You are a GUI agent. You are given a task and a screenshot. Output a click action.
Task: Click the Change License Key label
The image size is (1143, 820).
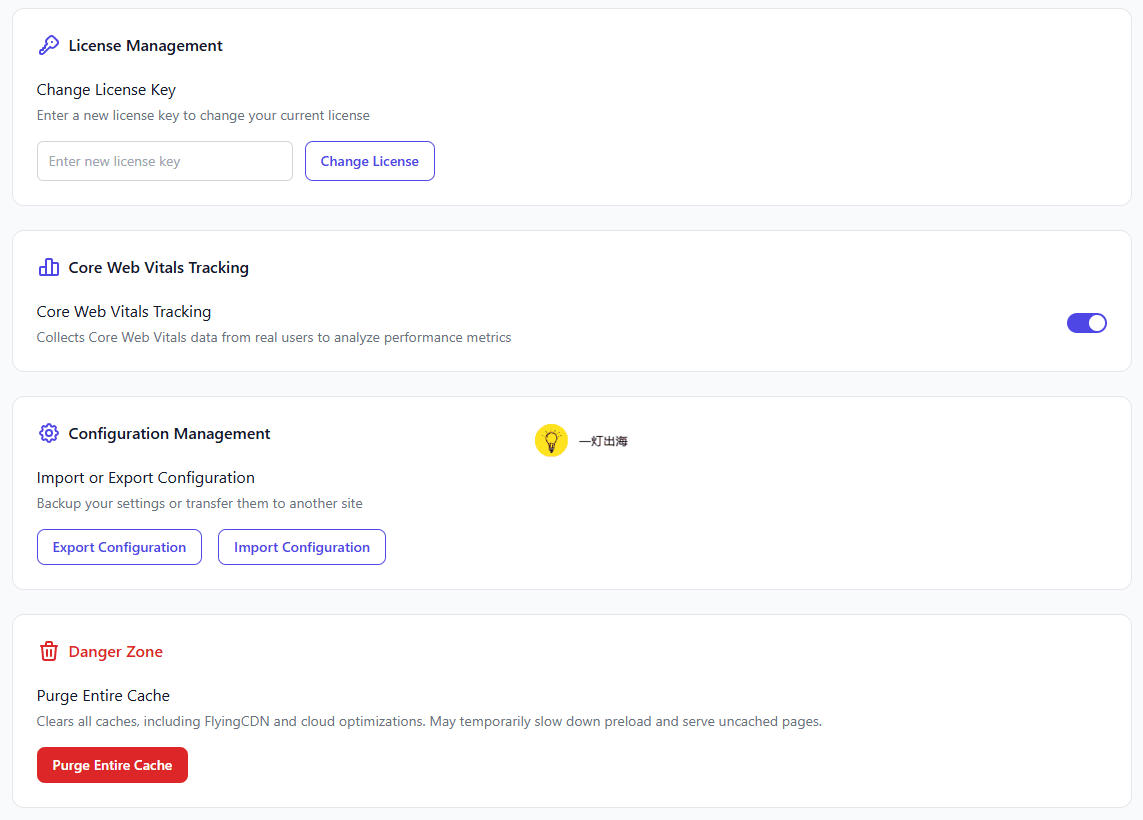point(106,90)
